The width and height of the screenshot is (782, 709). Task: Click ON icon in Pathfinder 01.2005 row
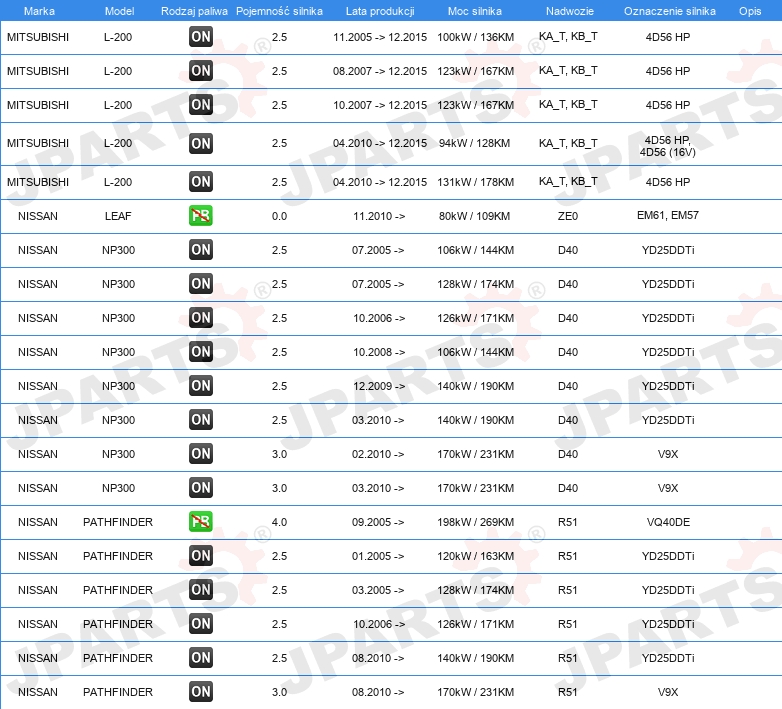click(200, 555)
